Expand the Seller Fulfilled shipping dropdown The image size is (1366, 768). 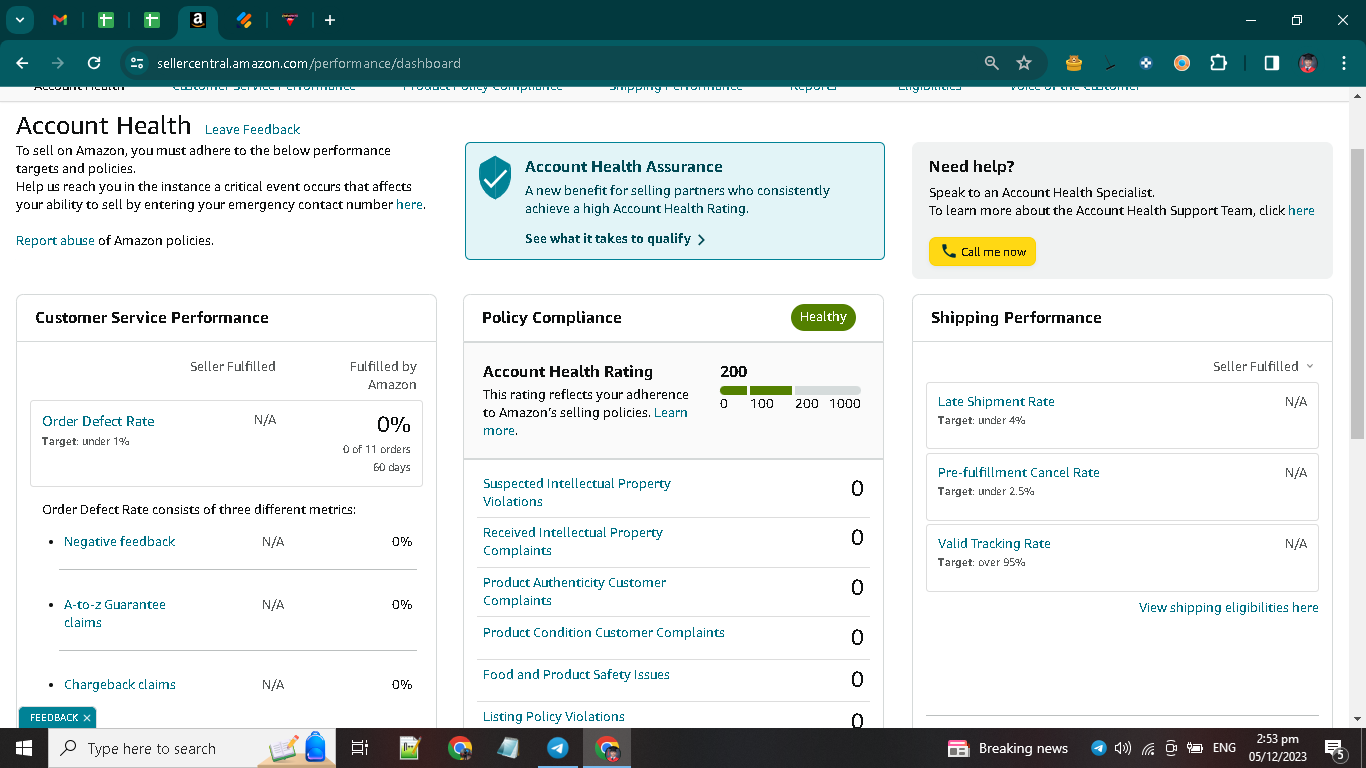click(1263, 366)
